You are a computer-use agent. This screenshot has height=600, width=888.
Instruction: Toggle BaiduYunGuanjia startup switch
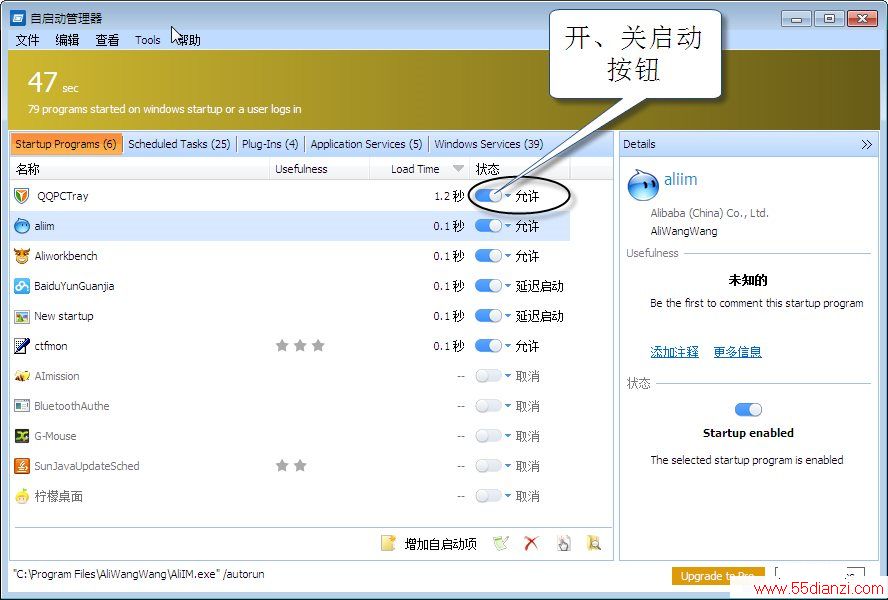tap(488, 286)
